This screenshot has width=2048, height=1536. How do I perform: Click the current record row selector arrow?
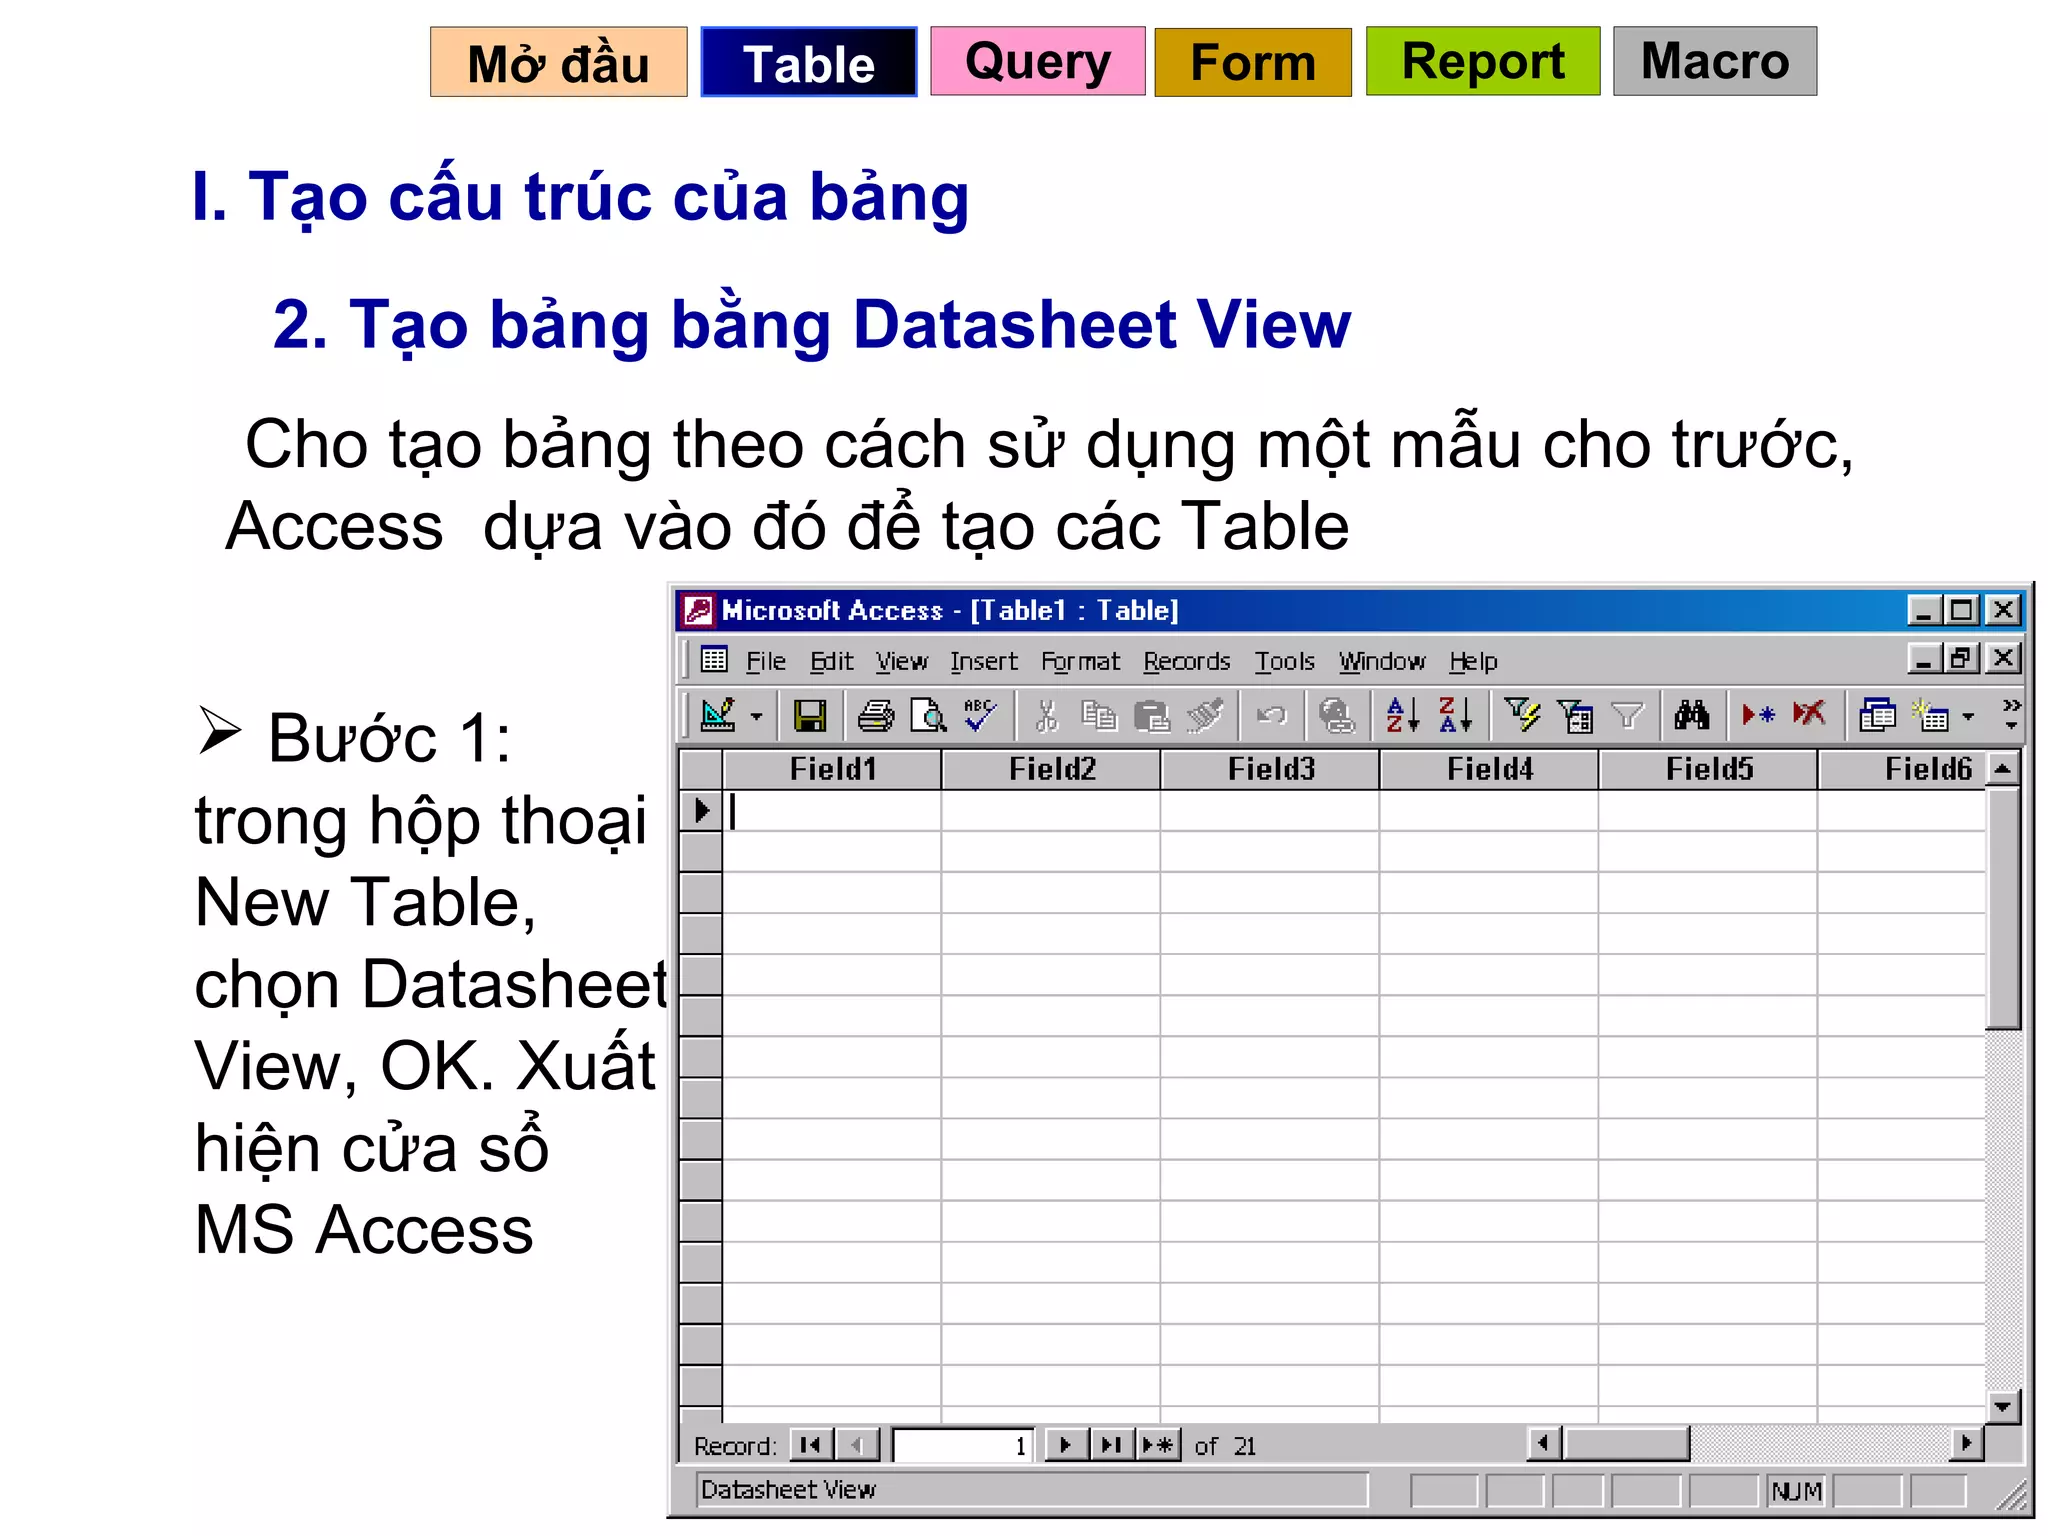(701, 810)
